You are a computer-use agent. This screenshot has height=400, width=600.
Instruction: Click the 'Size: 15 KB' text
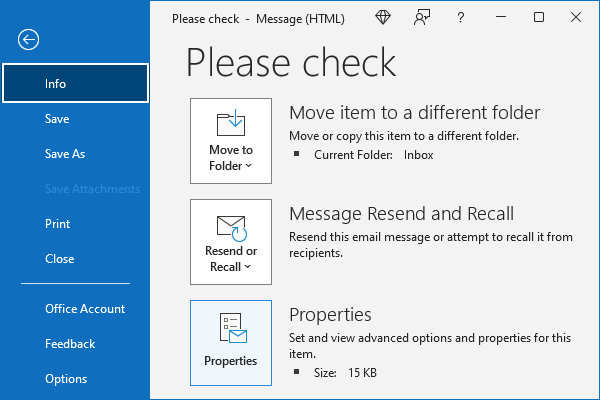[345, 372]
